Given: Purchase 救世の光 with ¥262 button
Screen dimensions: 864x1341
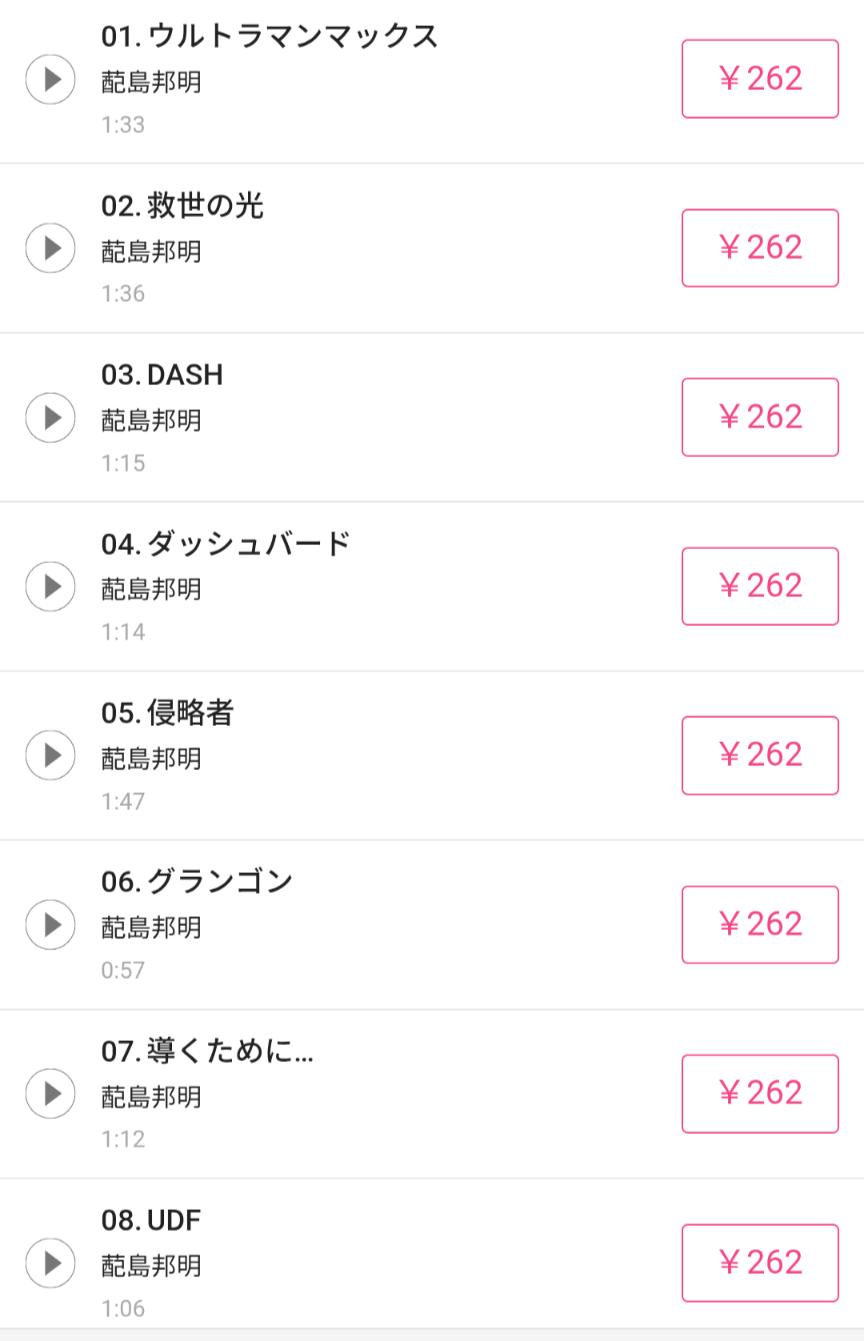Looking at the screenshot, I should tap(760, 248).
